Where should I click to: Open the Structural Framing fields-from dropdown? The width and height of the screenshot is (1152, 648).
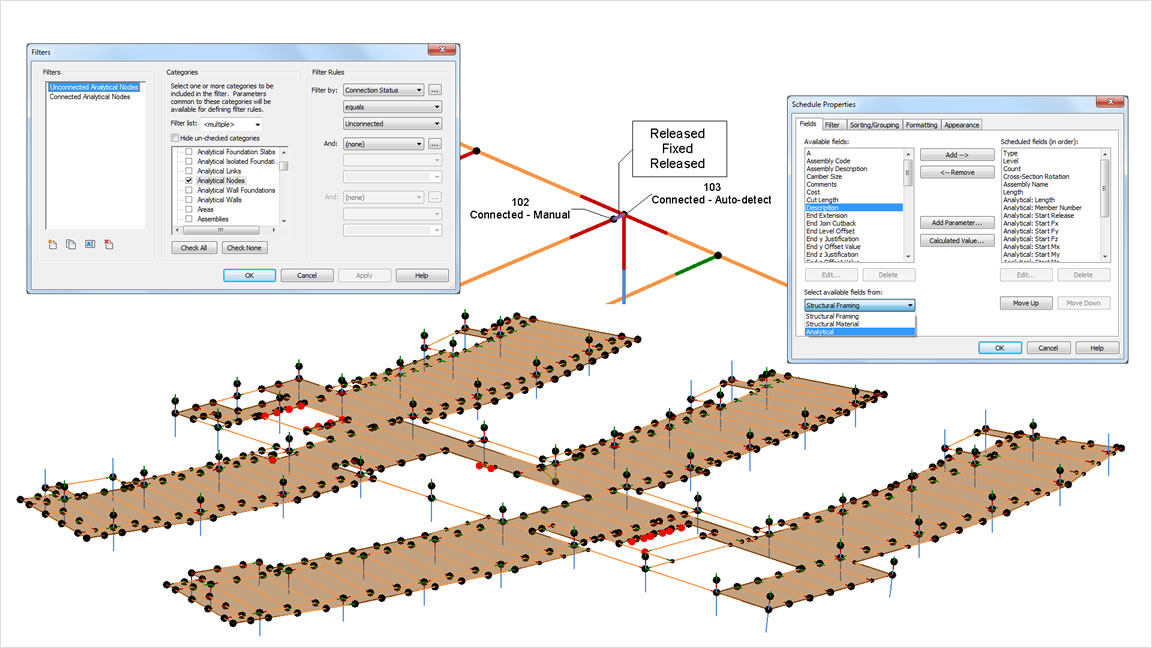point(860,305)
